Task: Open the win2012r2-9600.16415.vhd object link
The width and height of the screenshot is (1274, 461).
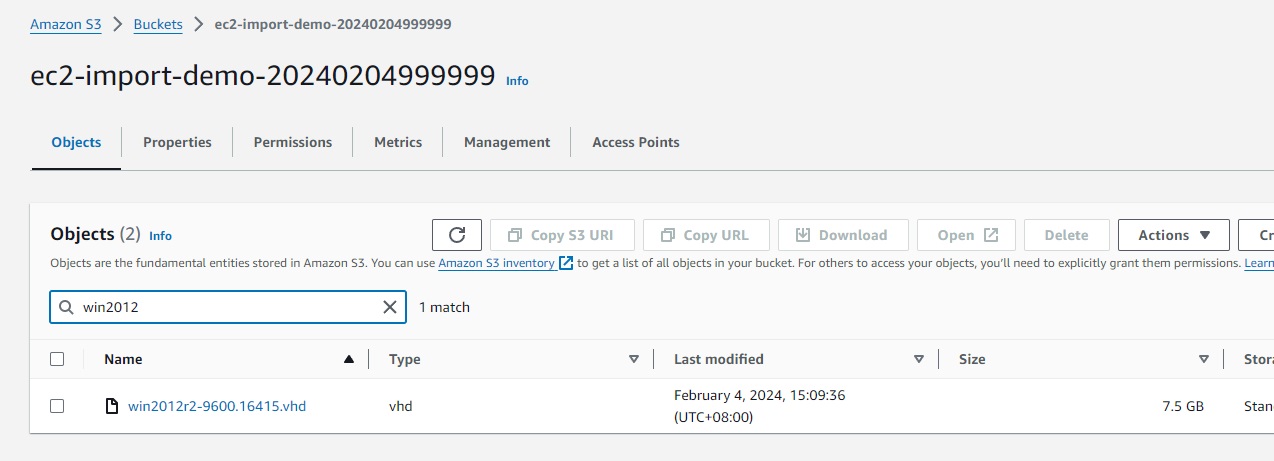Action: 217,406
